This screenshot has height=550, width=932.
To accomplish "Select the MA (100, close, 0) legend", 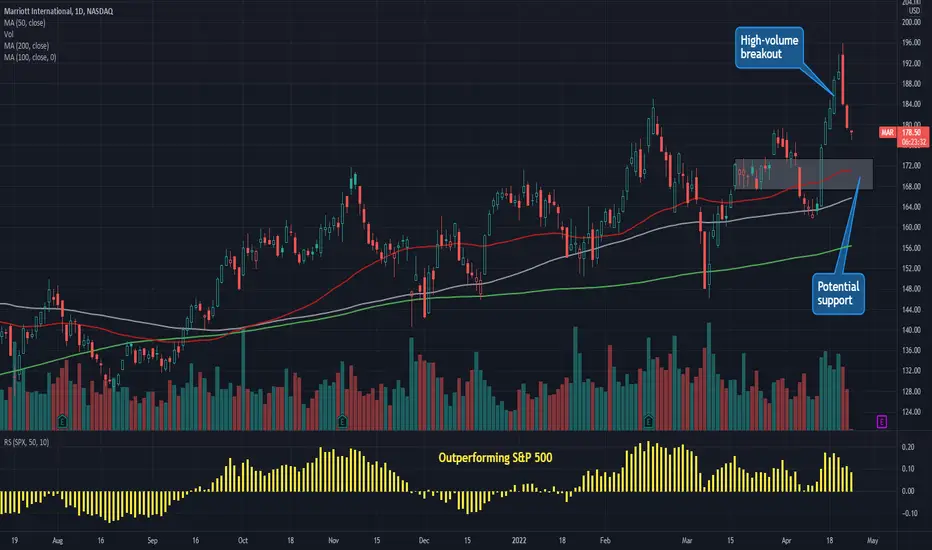I will 30,58.
